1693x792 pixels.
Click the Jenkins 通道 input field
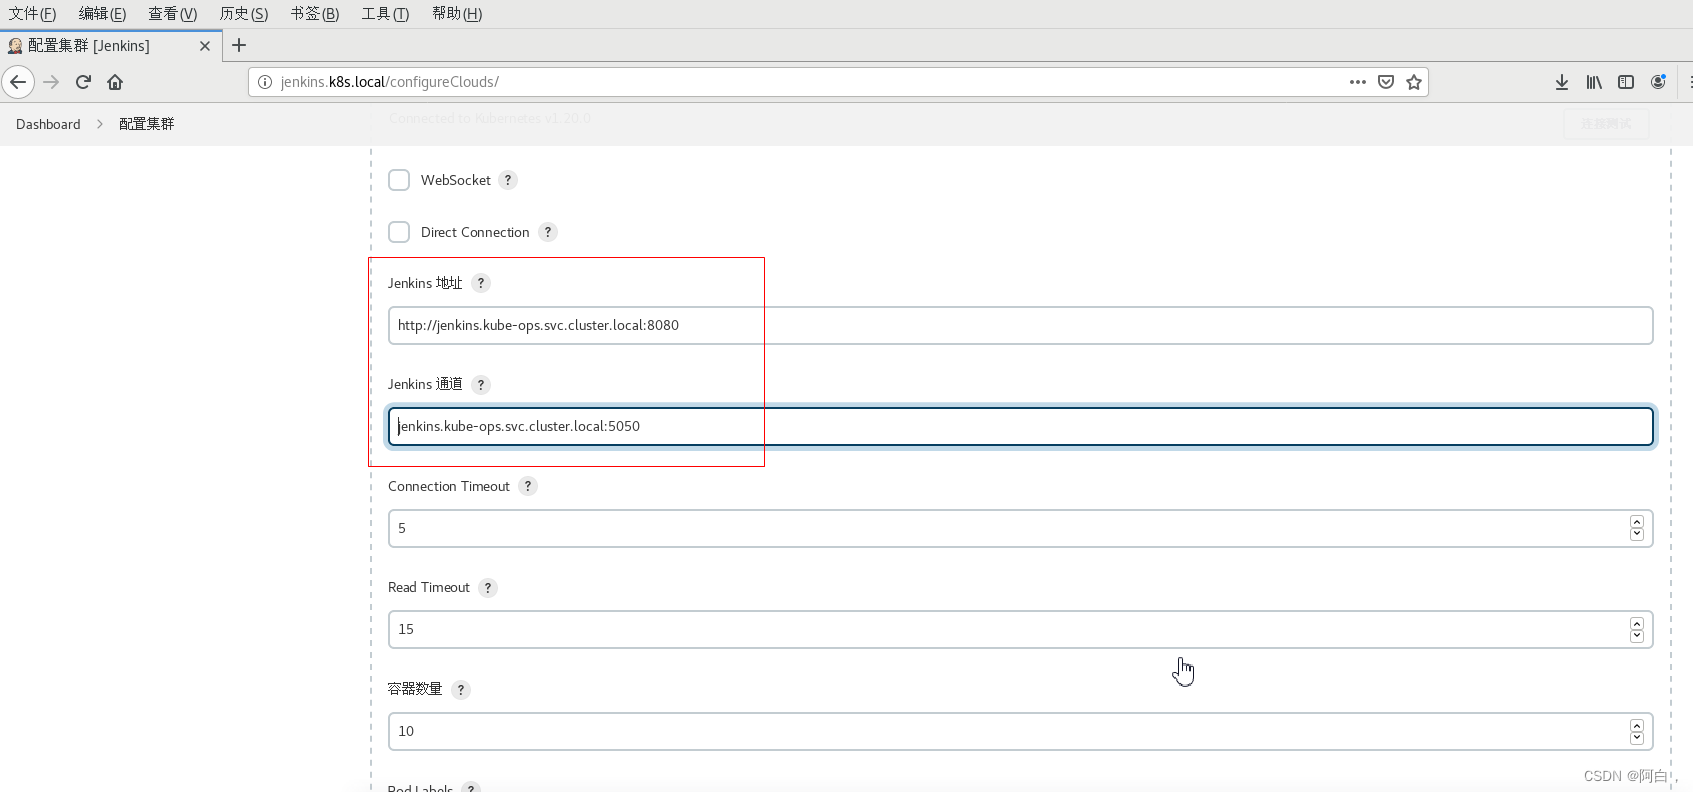(x=1020, y=426)
